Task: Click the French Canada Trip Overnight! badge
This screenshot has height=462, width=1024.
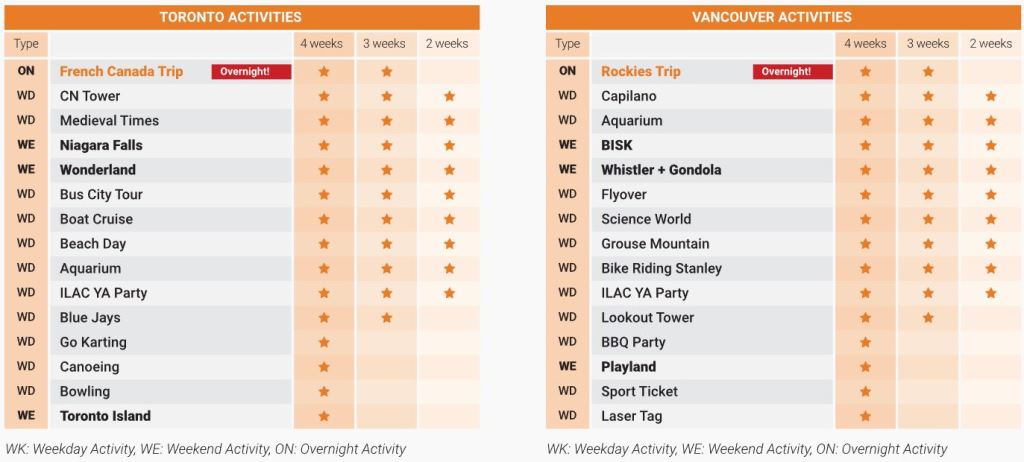Action: coord(251,71)
